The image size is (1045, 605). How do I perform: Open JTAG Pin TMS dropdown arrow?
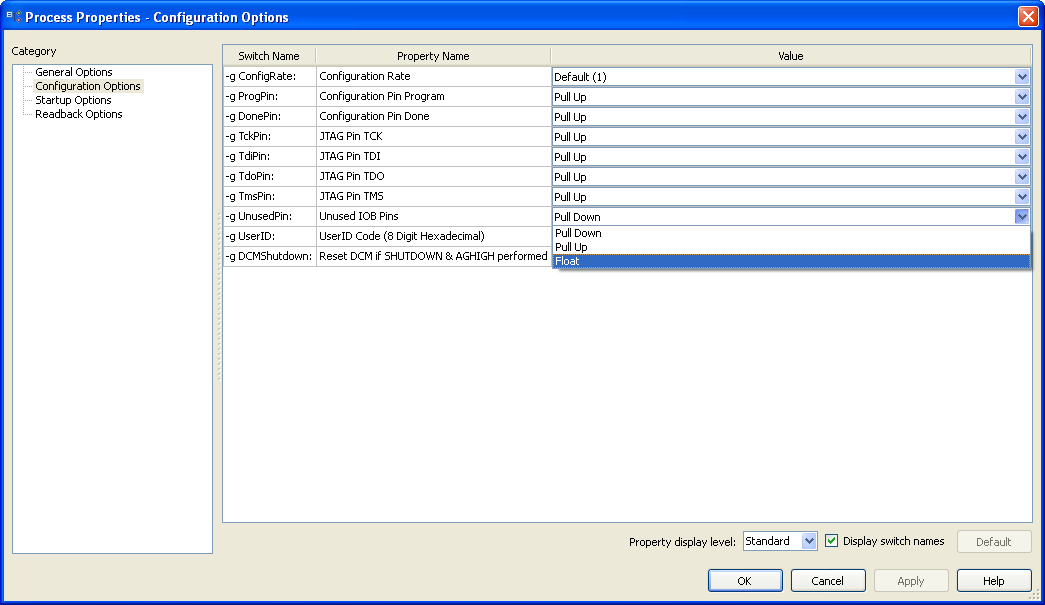1022,197
